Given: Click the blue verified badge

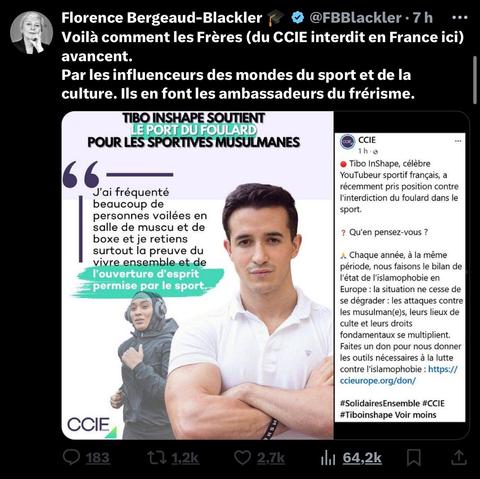Looking at the screenshot, I should [x=297, y=18].
